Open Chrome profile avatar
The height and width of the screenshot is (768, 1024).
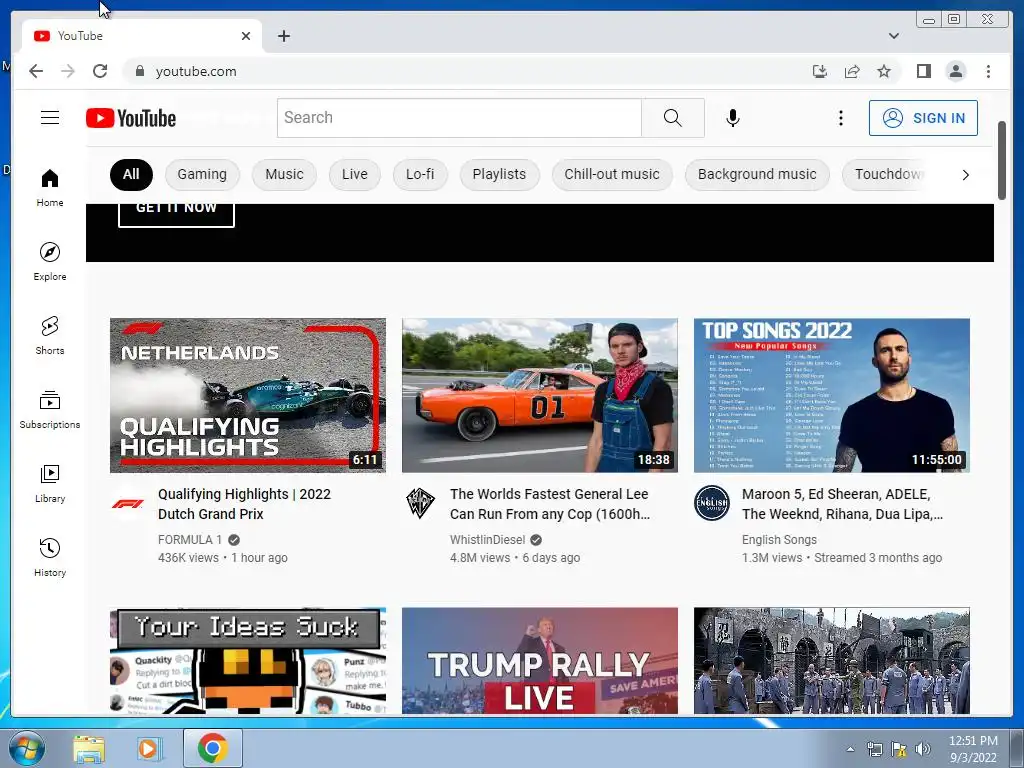click(x=955, y=71)
